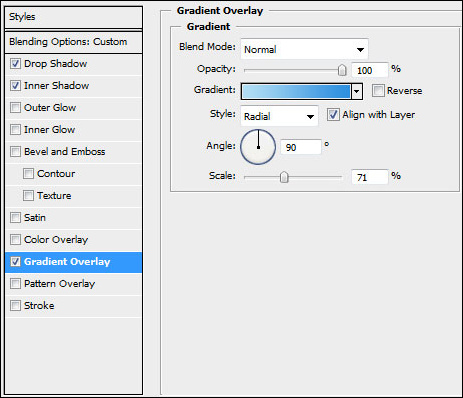Viewport: 463px width, 398px height.
Task: Click the Opacity slider handle
Action: (342, 70)
